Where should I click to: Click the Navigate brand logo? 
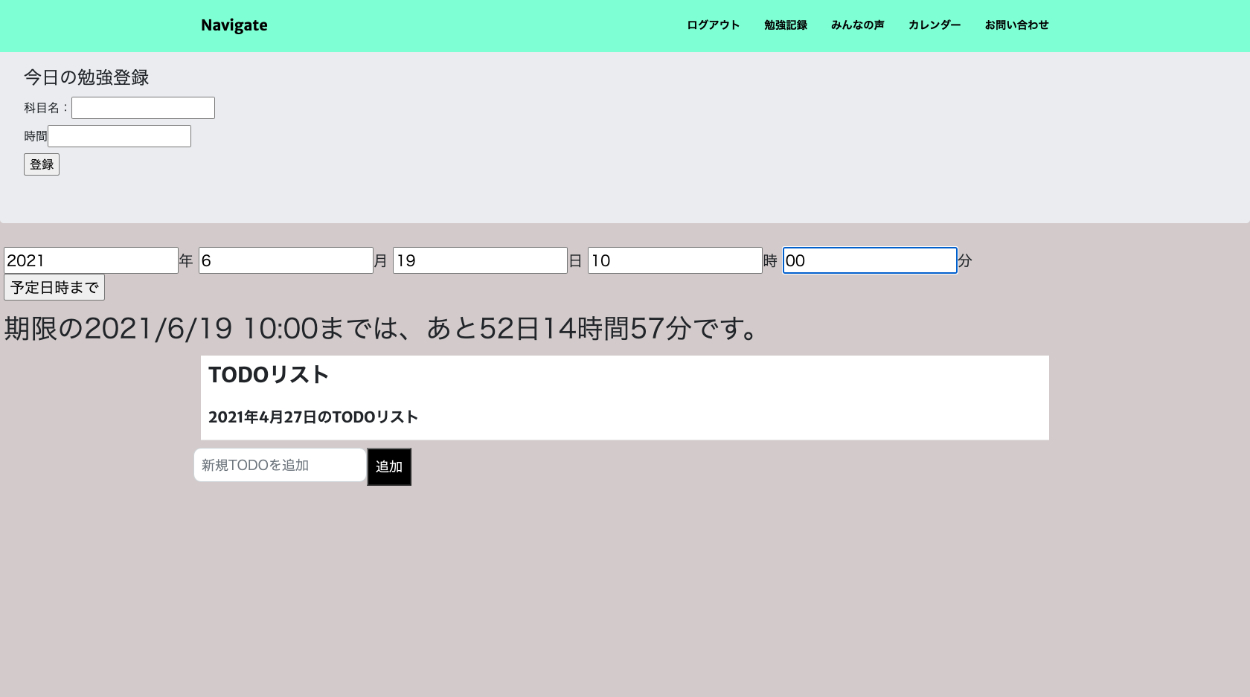(234, 25)
